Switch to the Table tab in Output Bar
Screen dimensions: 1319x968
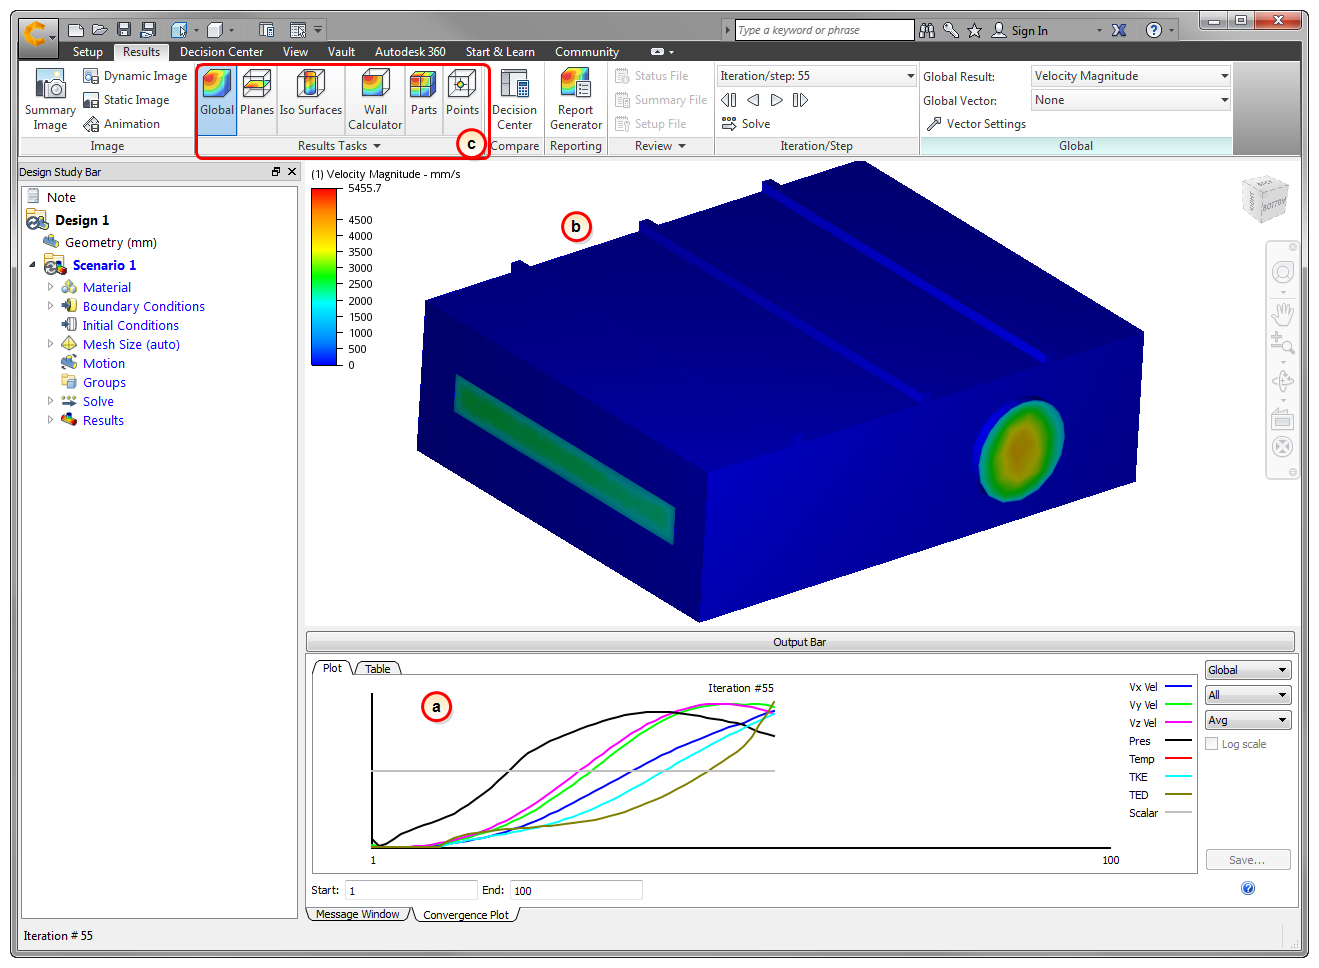(378, 669)
